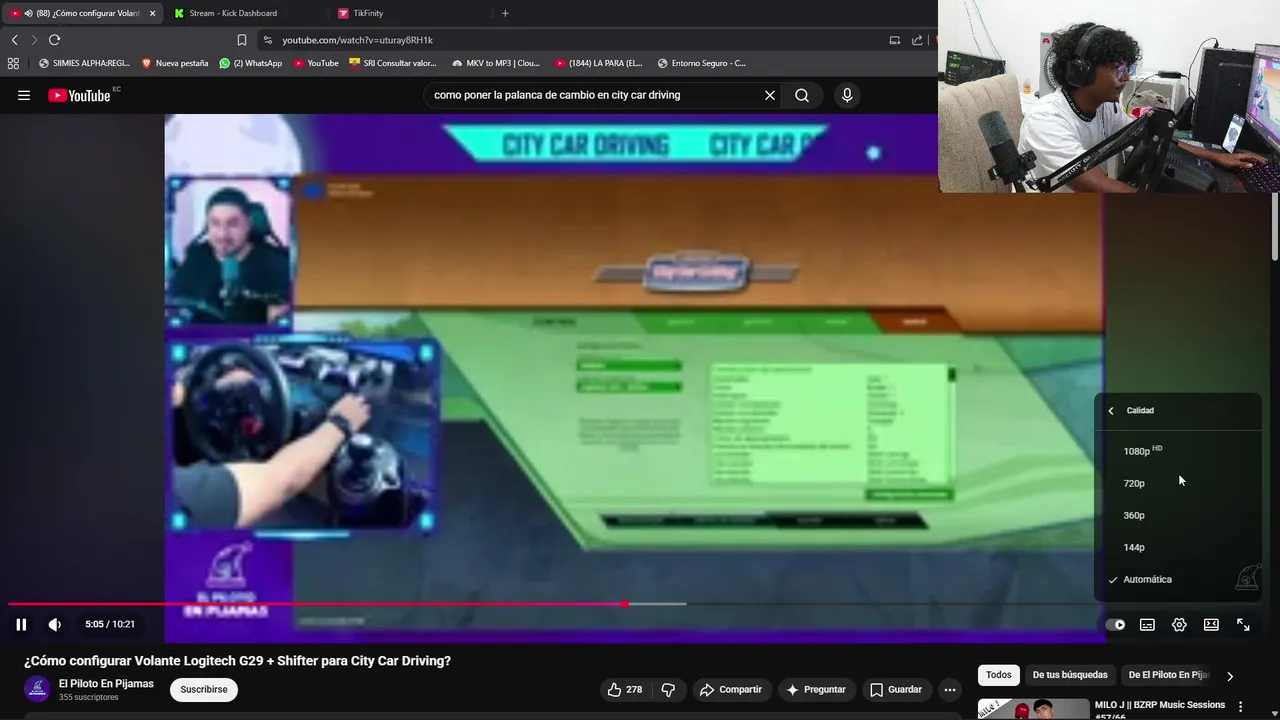
Task: Open WhatsApp bookmark
Action: pos(251,63)
